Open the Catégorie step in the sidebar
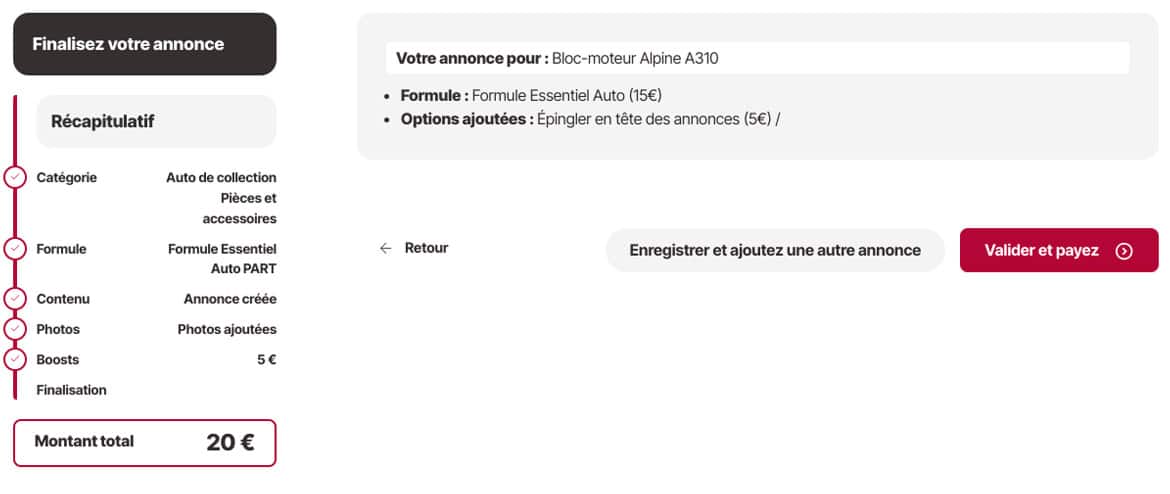1170x494 pixels. pos(67,178)
